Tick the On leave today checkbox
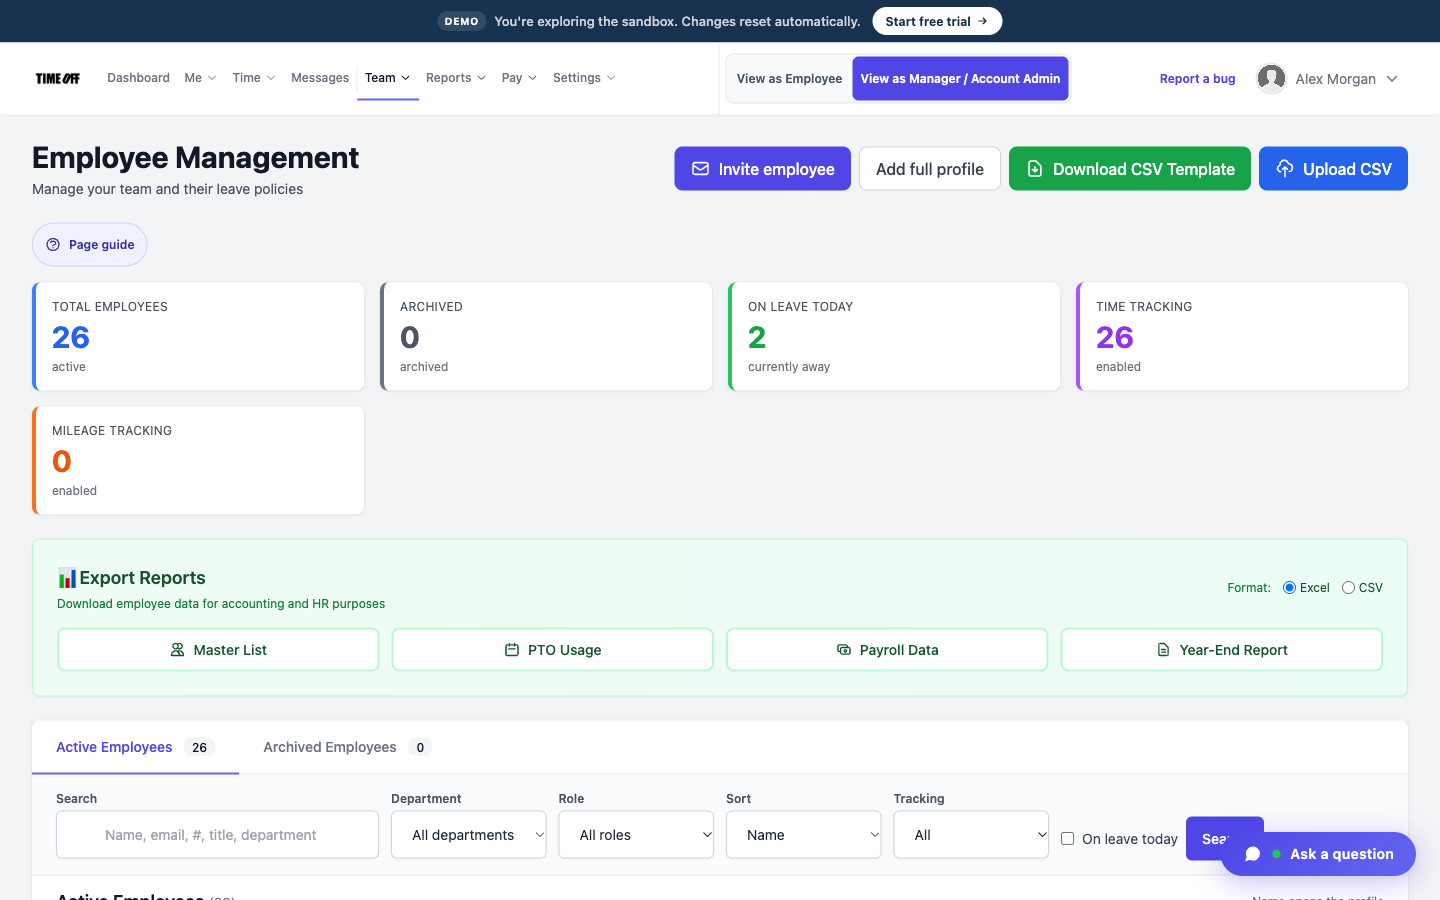1440x900 pixels. [x=1067, y=839]
